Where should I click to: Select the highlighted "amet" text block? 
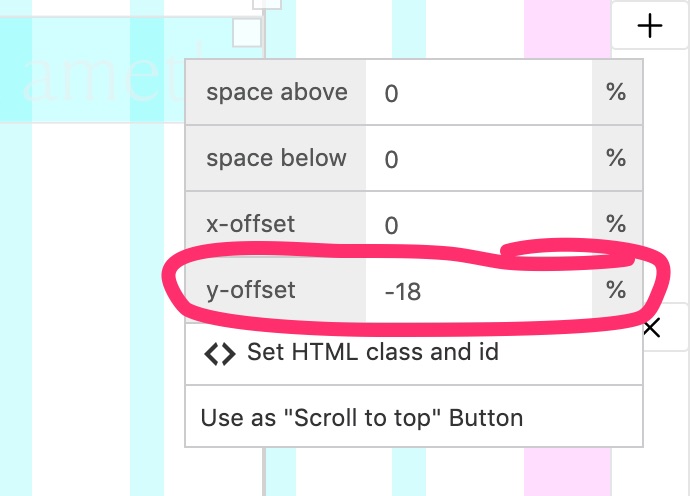click(x=90, y=75)
